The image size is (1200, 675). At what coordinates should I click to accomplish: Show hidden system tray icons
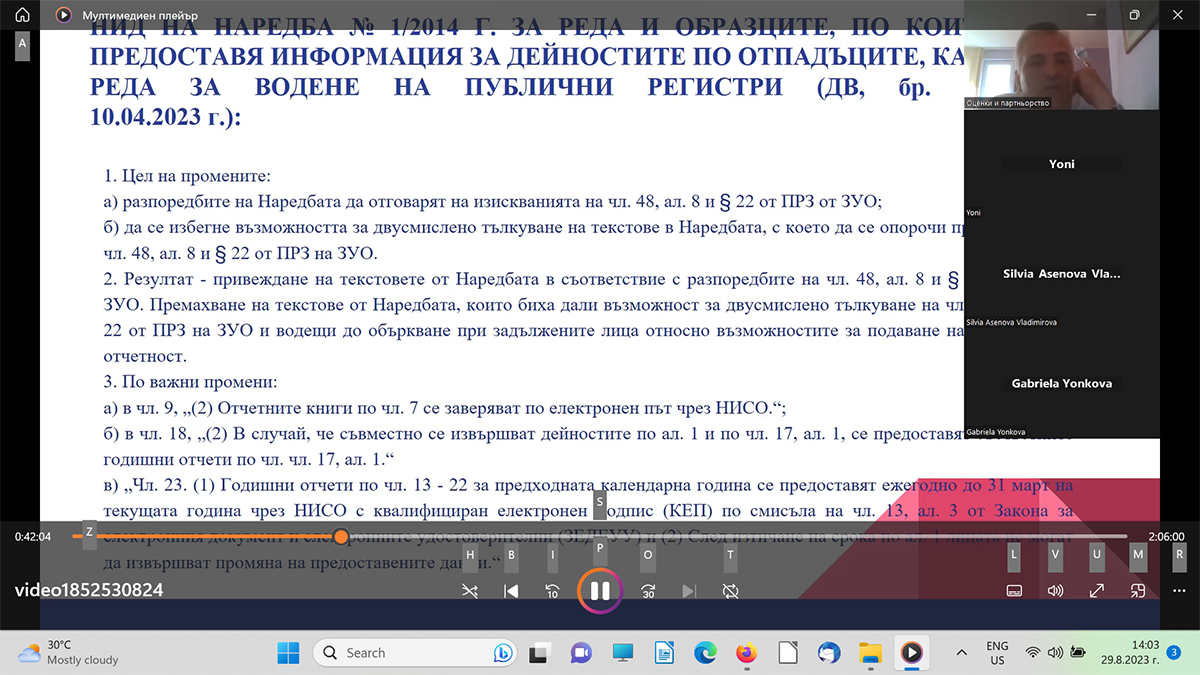click(x=962, y=653)
